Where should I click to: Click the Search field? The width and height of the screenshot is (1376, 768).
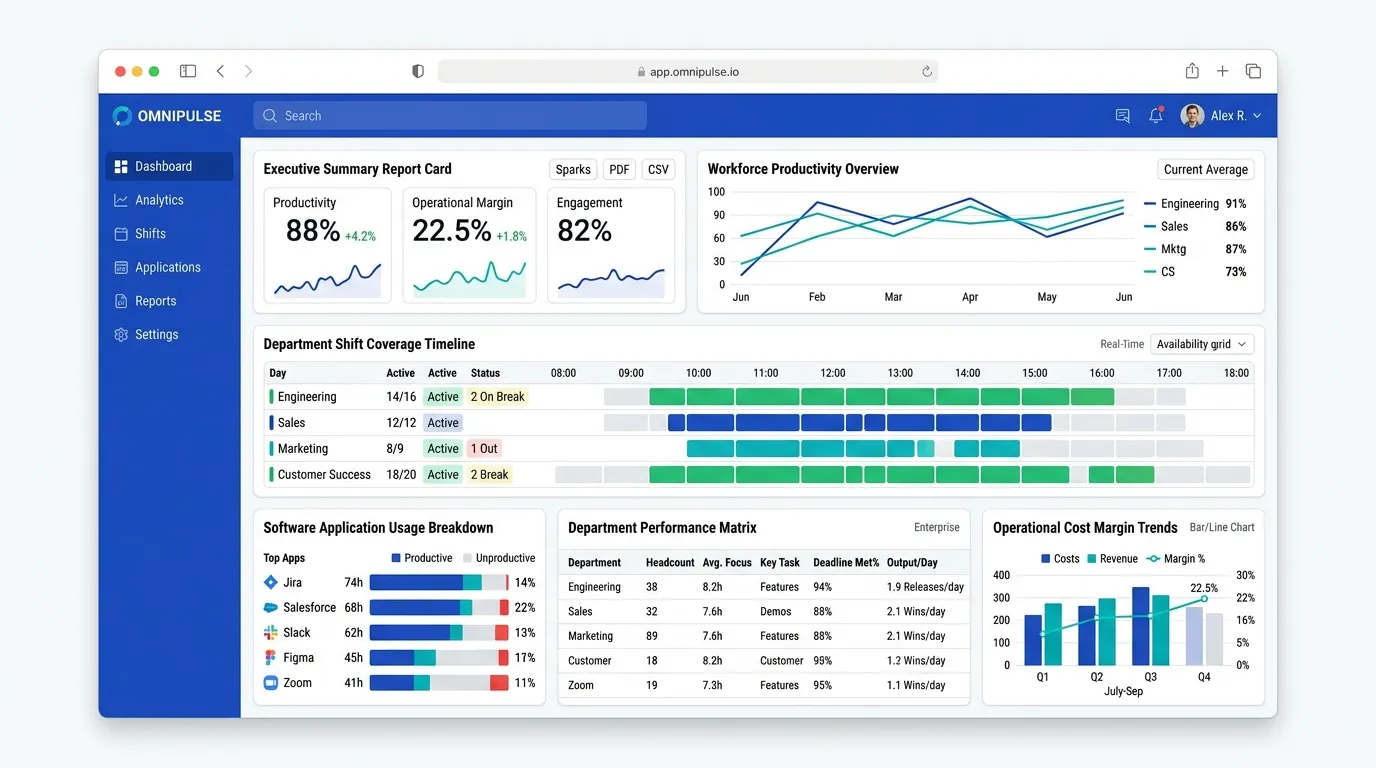point(450,116)
